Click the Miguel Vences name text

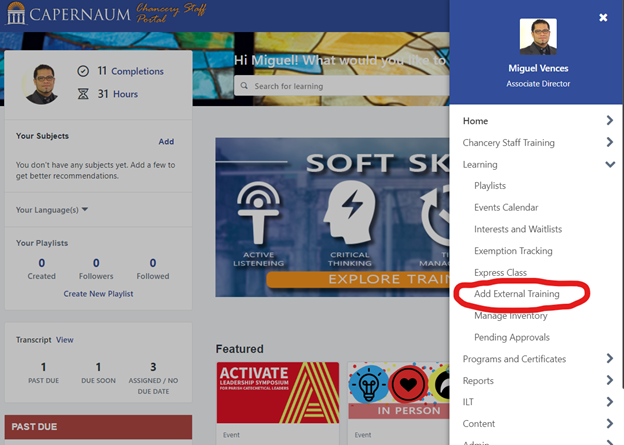(538, 68)
